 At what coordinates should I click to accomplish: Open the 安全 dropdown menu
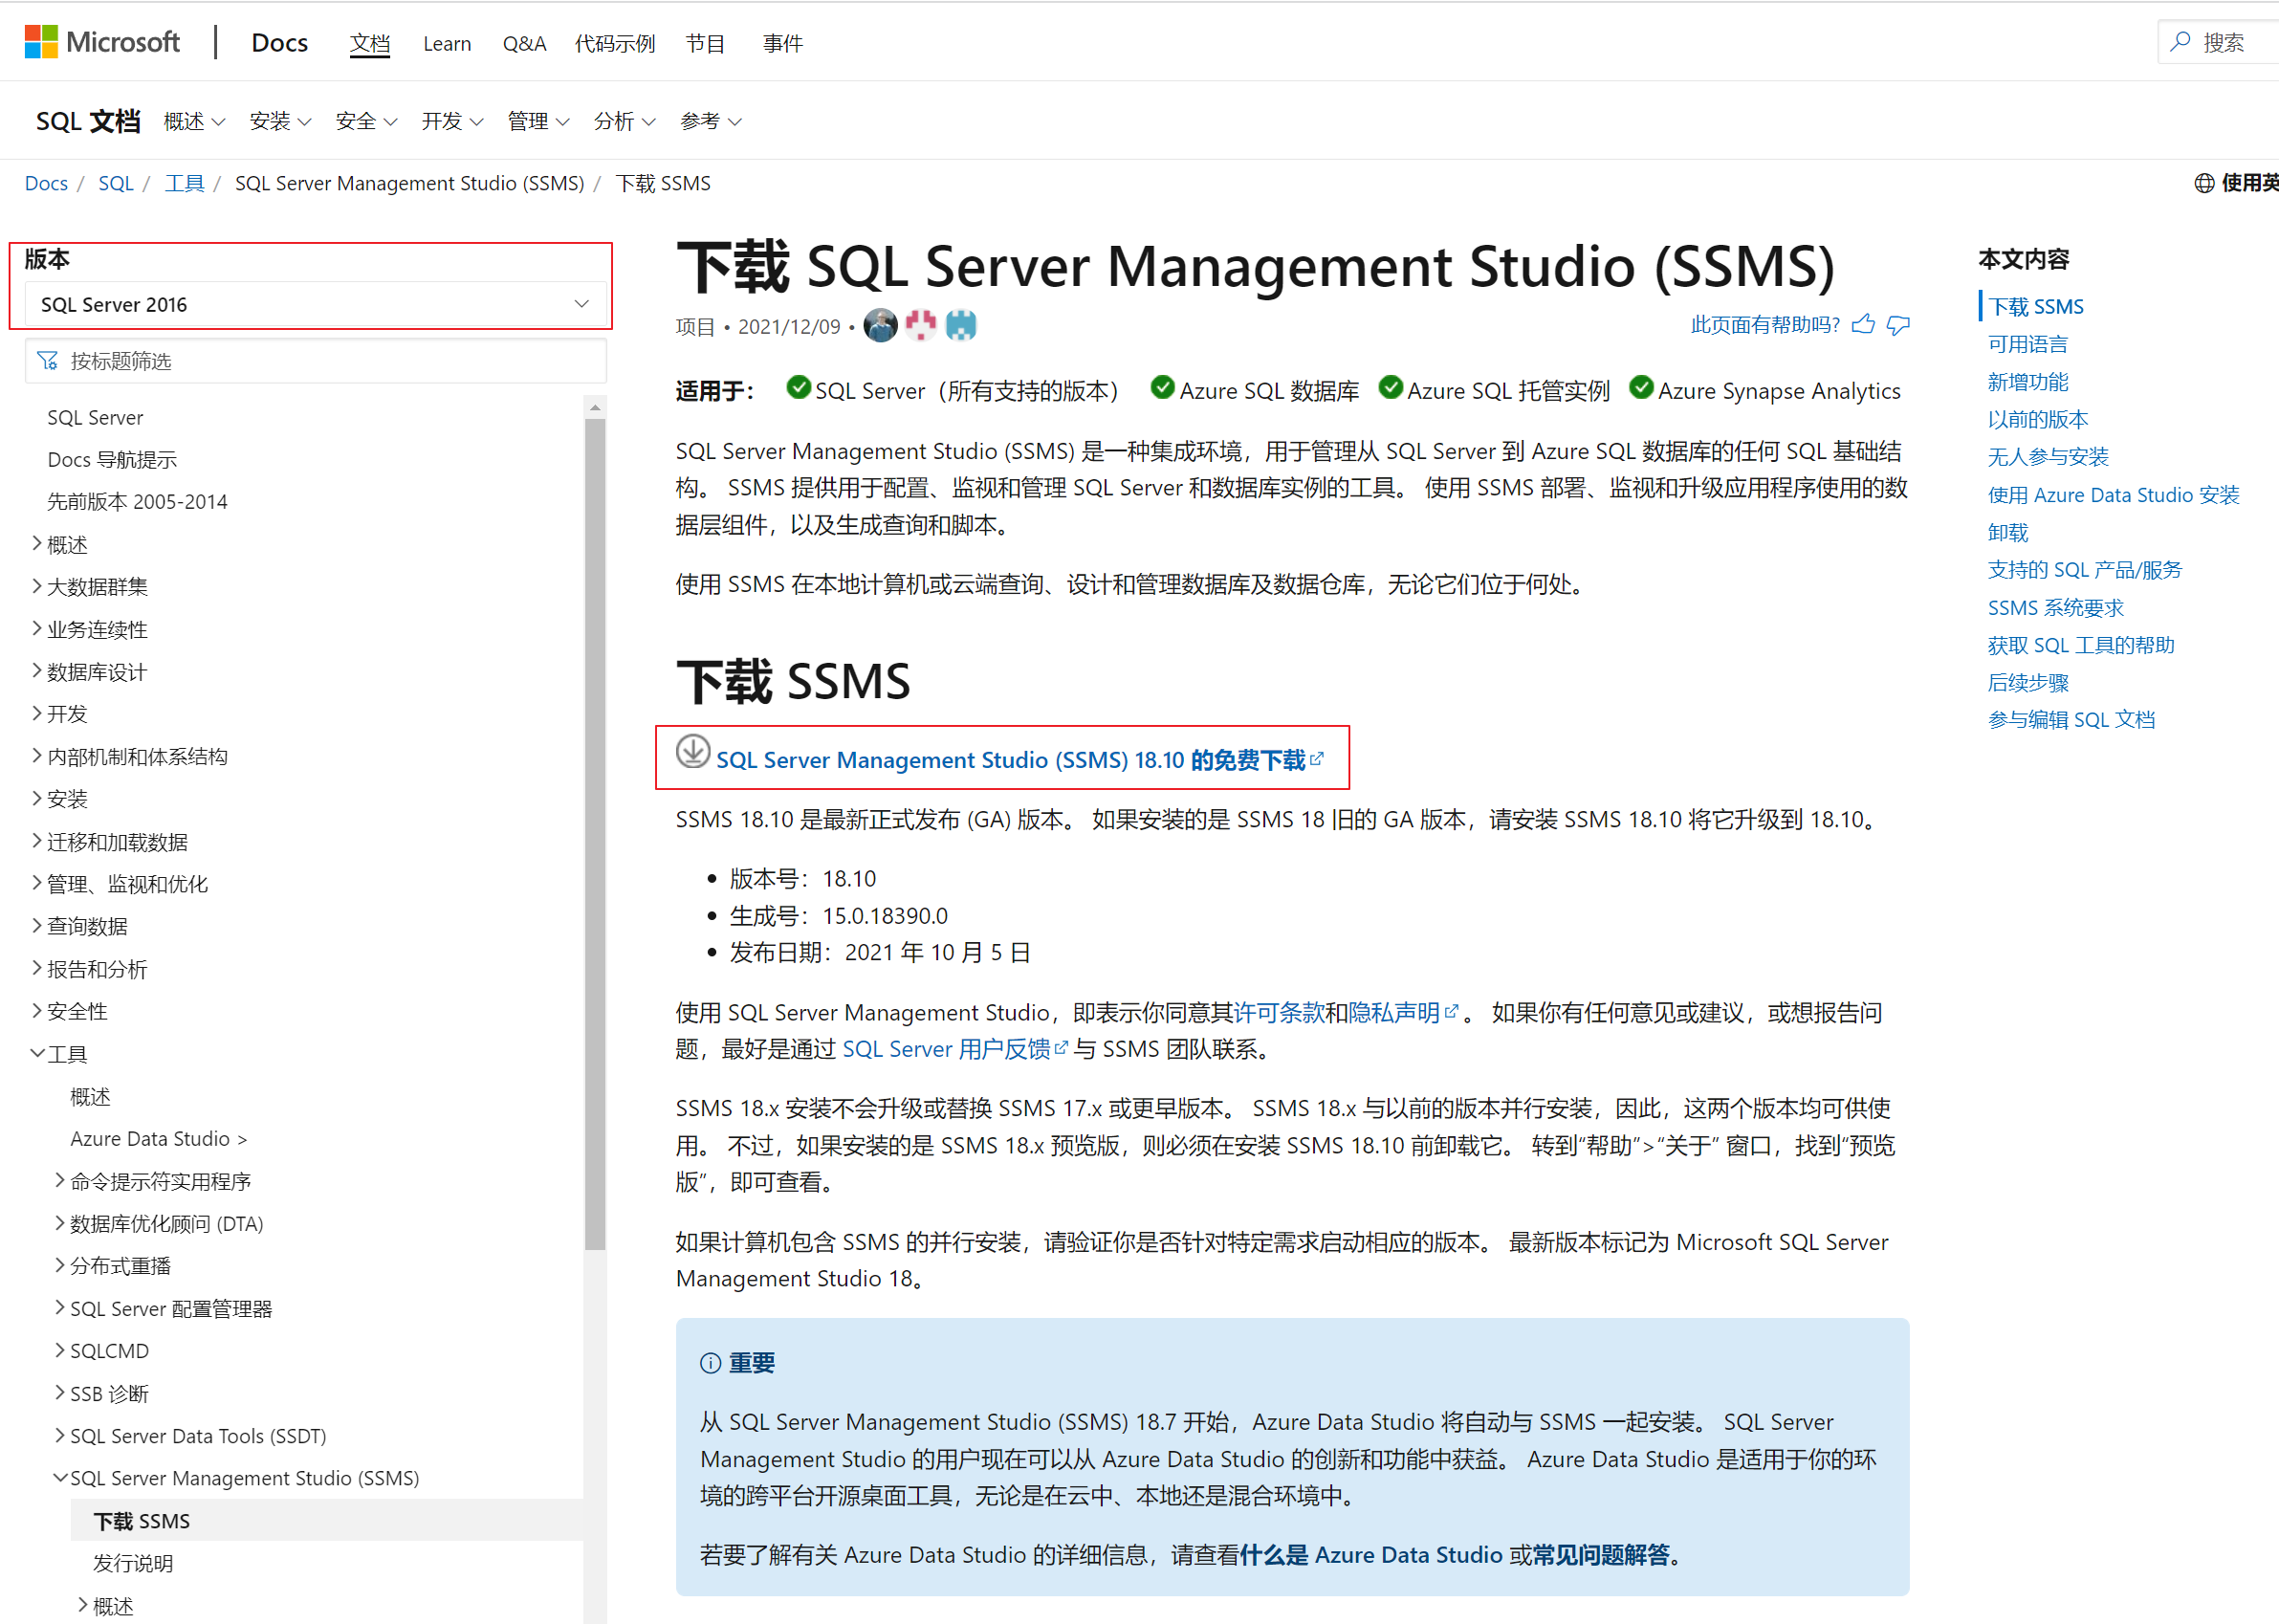[367, 121]
